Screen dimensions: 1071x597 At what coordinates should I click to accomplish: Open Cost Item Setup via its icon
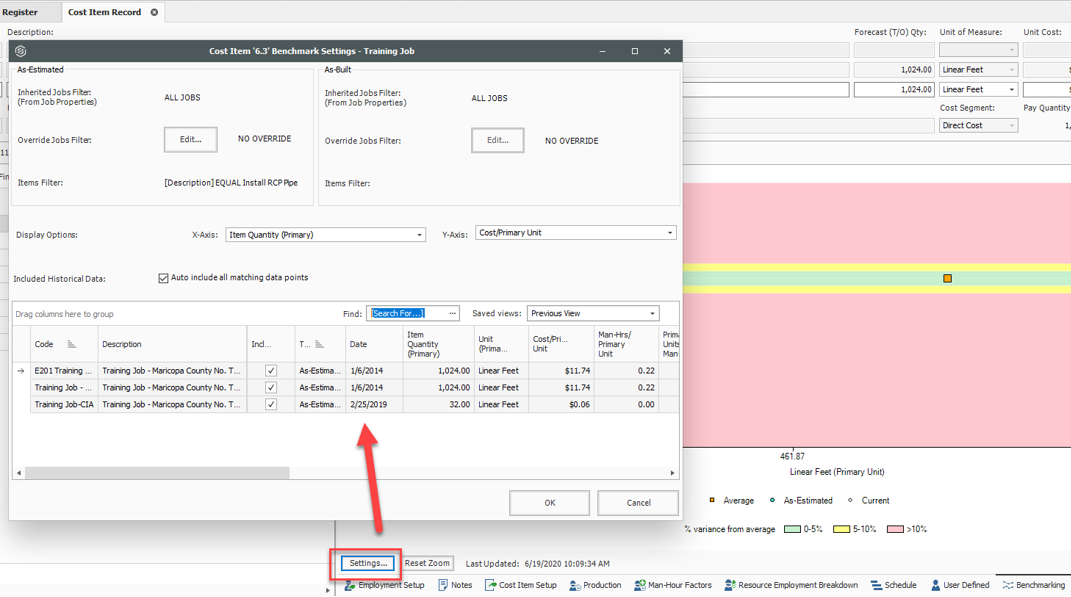pyautogui.click(x=488, y=585)
